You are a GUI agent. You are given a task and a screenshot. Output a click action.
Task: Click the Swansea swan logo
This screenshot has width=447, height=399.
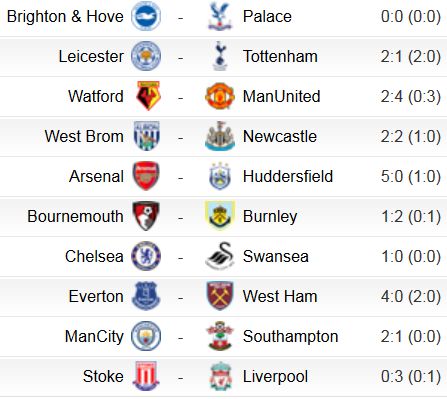(x=220, y=256)
